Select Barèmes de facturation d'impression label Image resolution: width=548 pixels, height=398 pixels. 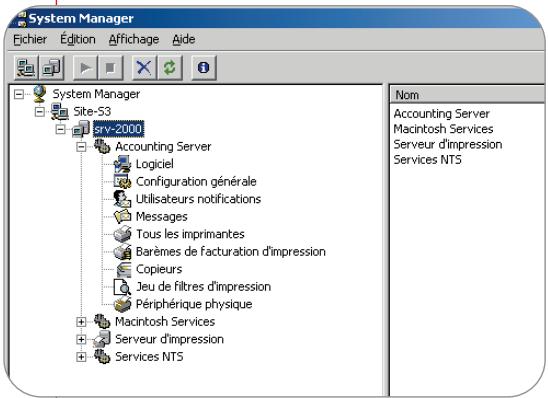click(x=231, y=252)
